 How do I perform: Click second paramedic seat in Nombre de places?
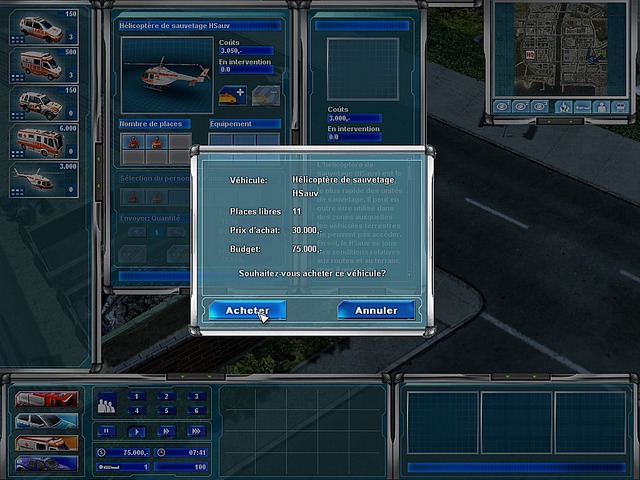click(157, 142)
